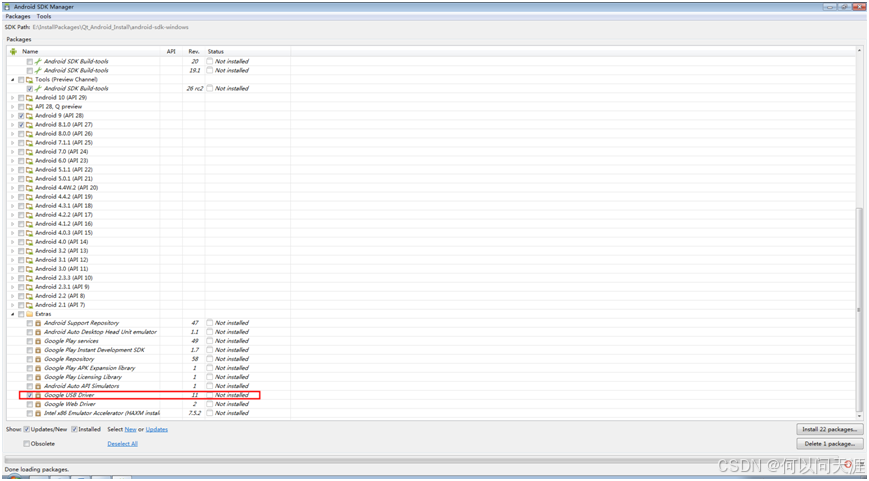The image size is (869, 481).
Task: Uncheck the Android 9 (API 28) checkbox
Action: (21, 116)
